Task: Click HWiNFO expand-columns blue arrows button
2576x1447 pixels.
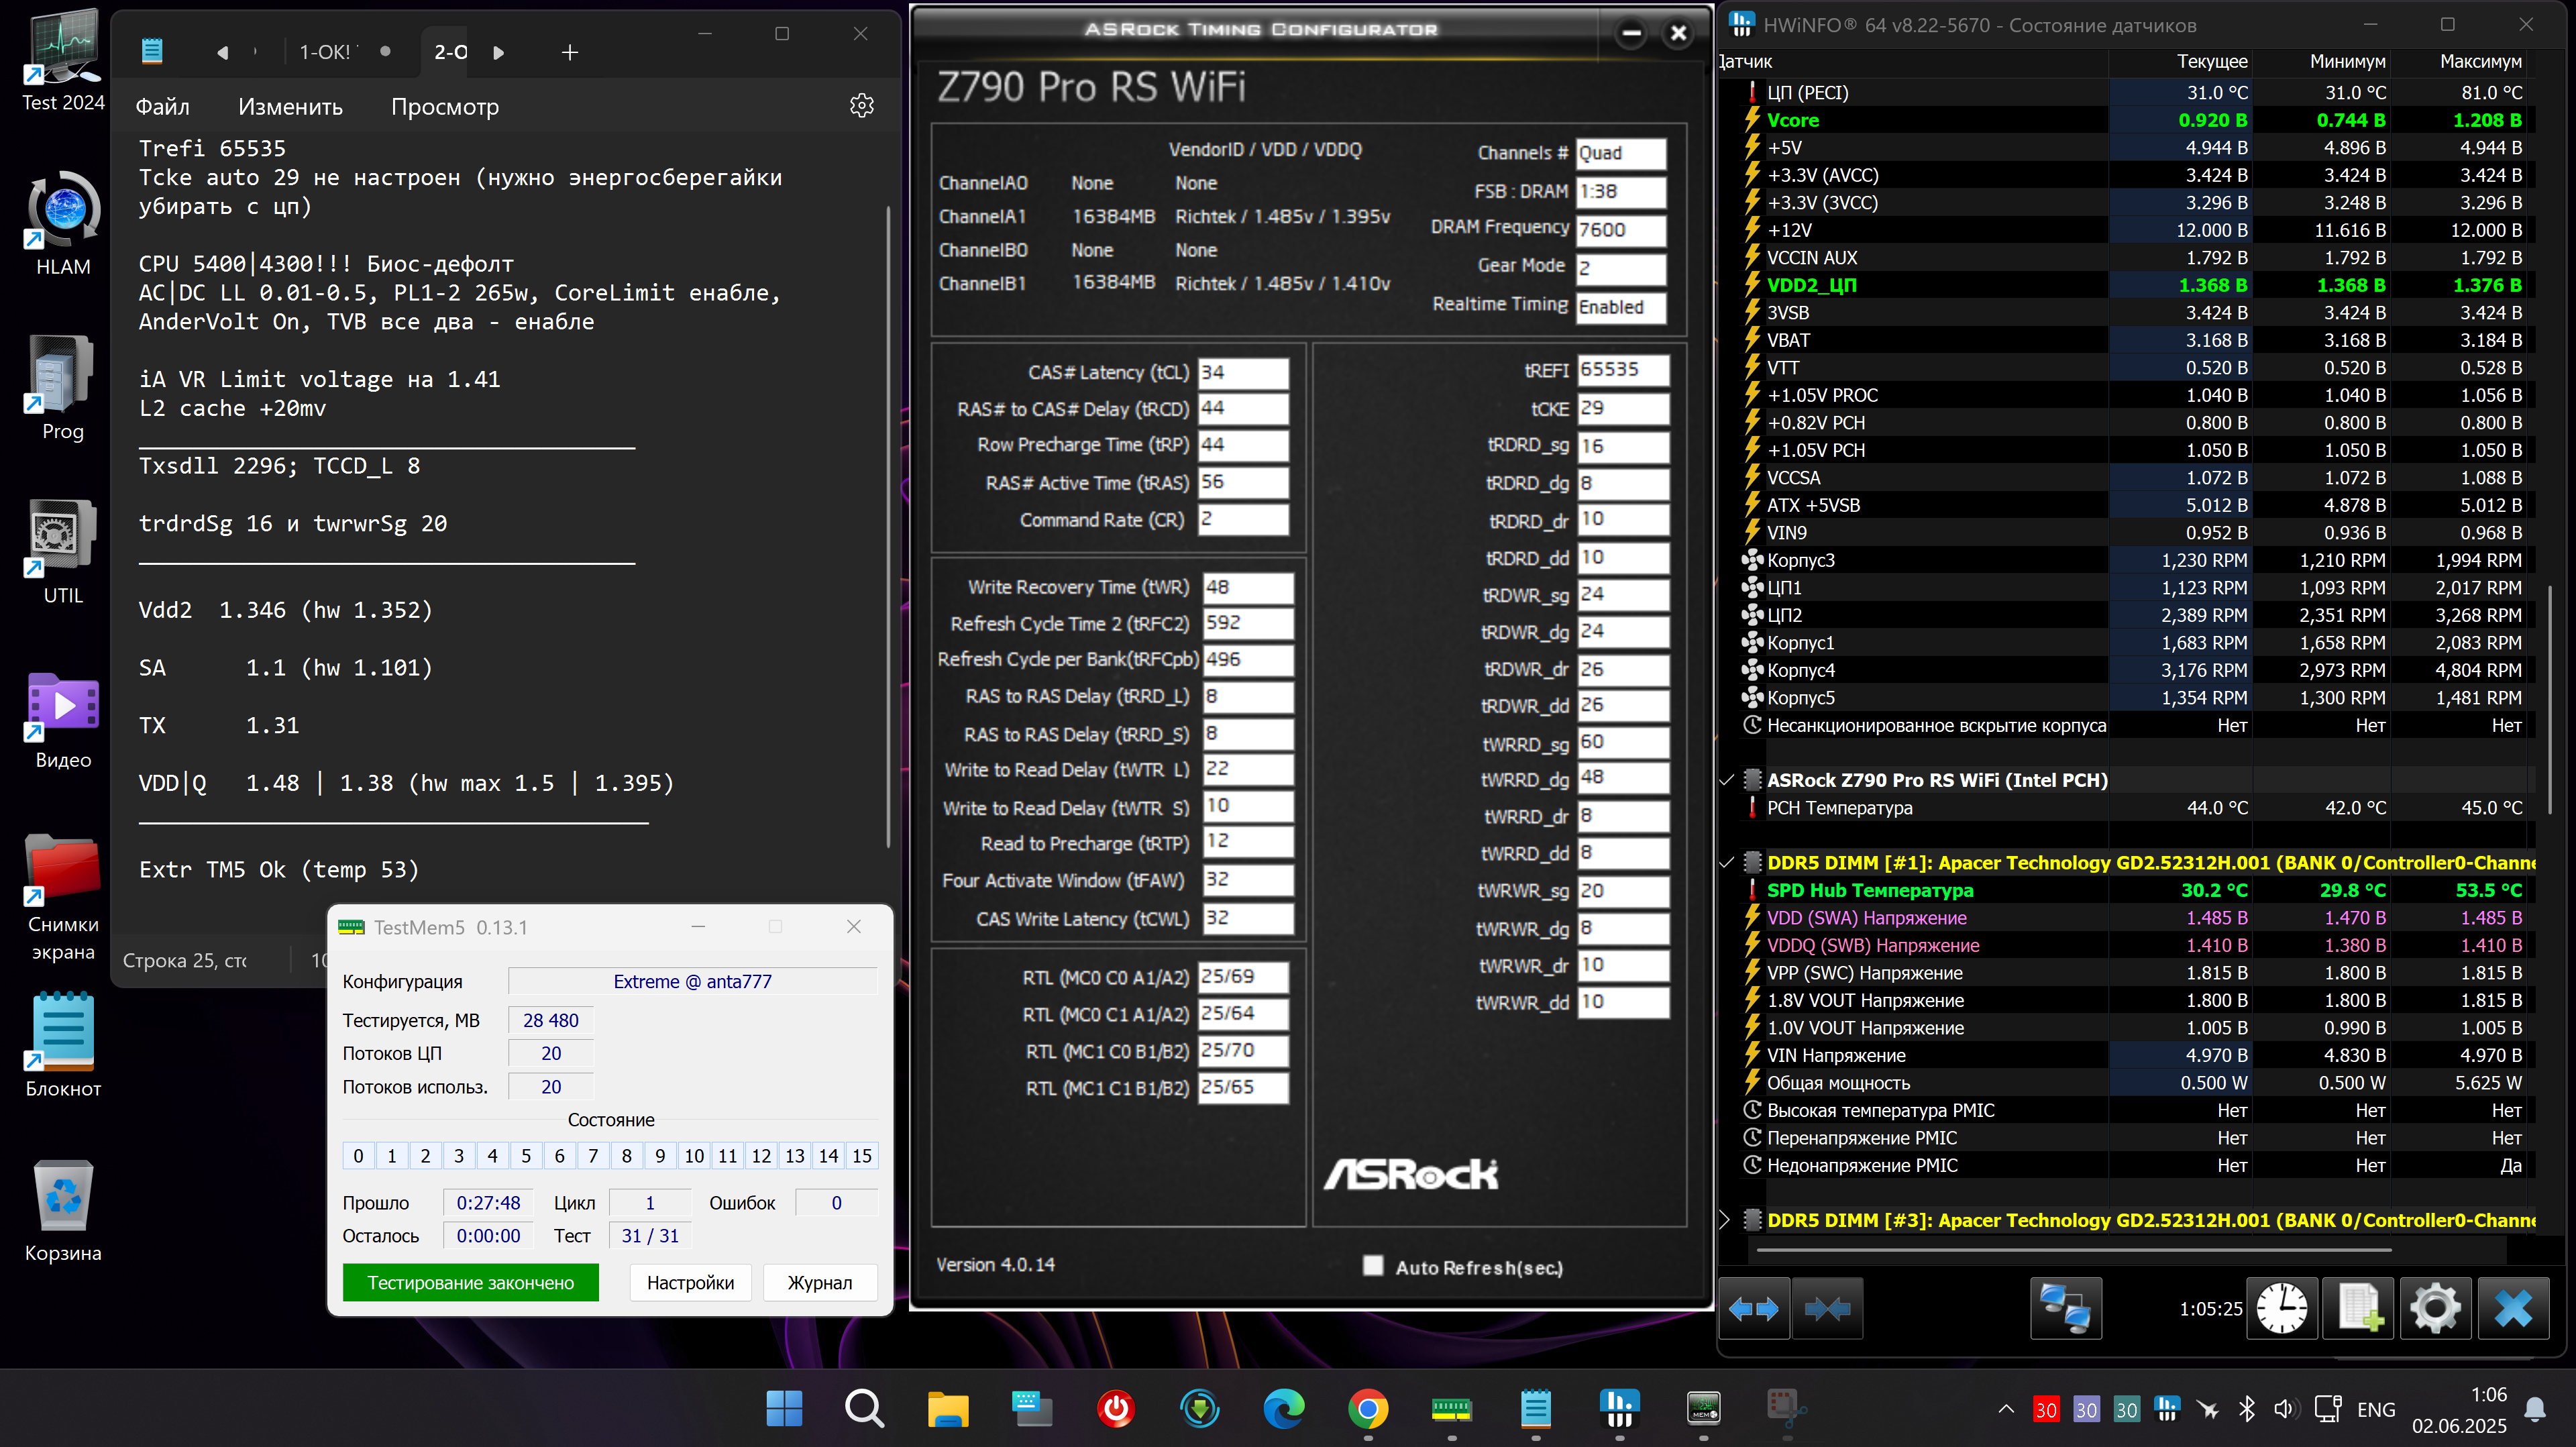Action: coord(1753,1308)
